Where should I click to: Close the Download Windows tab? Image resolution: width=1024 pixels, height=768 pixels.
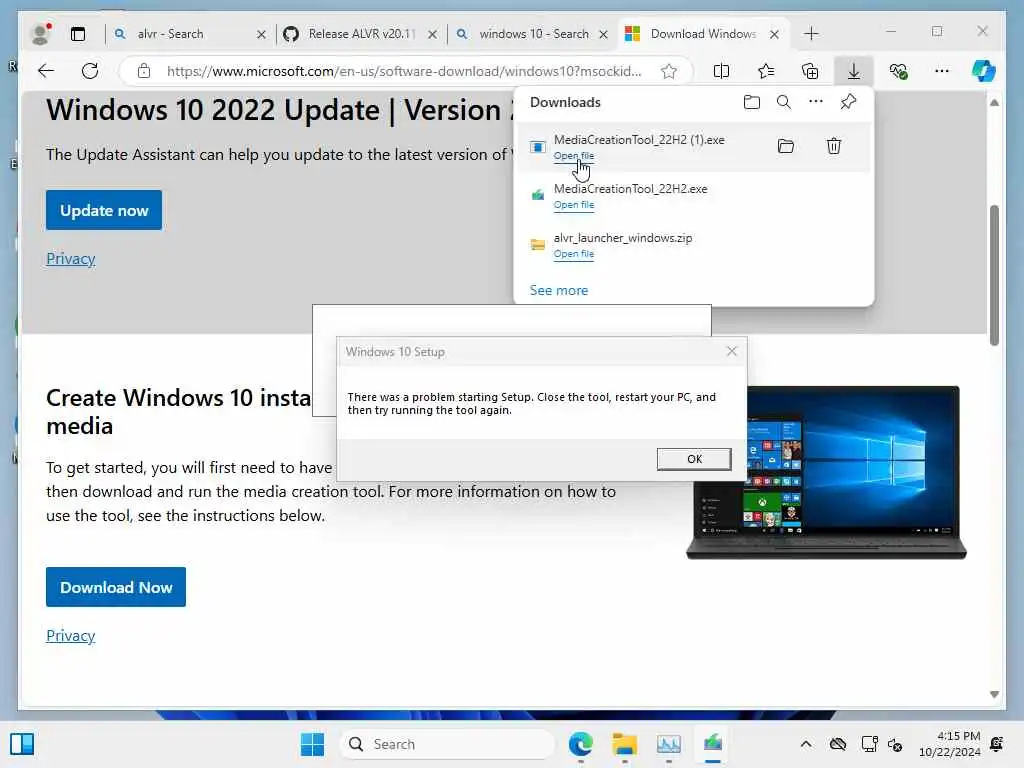tap(774, 34)
